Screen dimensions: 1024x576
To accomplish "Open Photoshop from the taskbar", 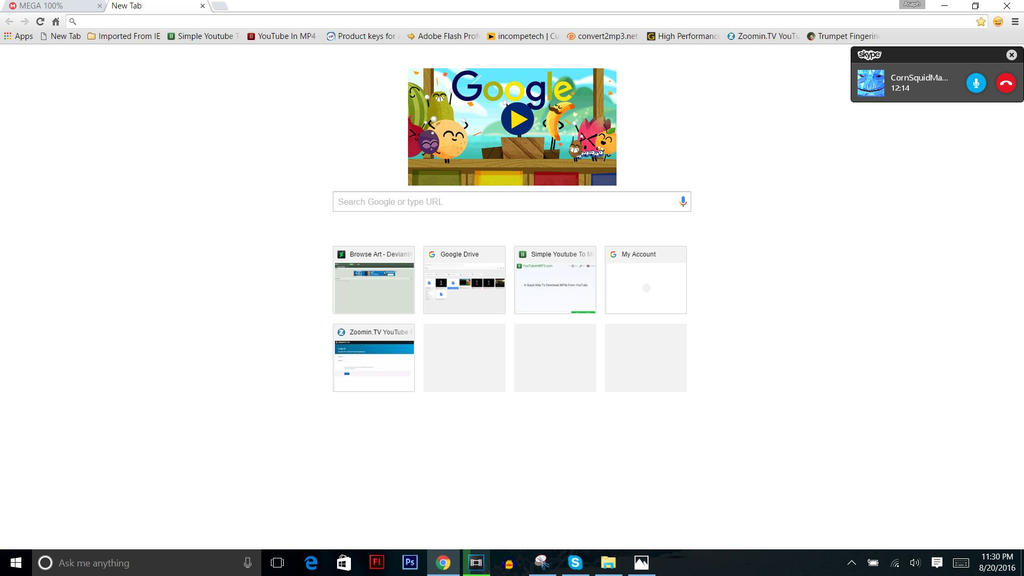I will [410, 562].
